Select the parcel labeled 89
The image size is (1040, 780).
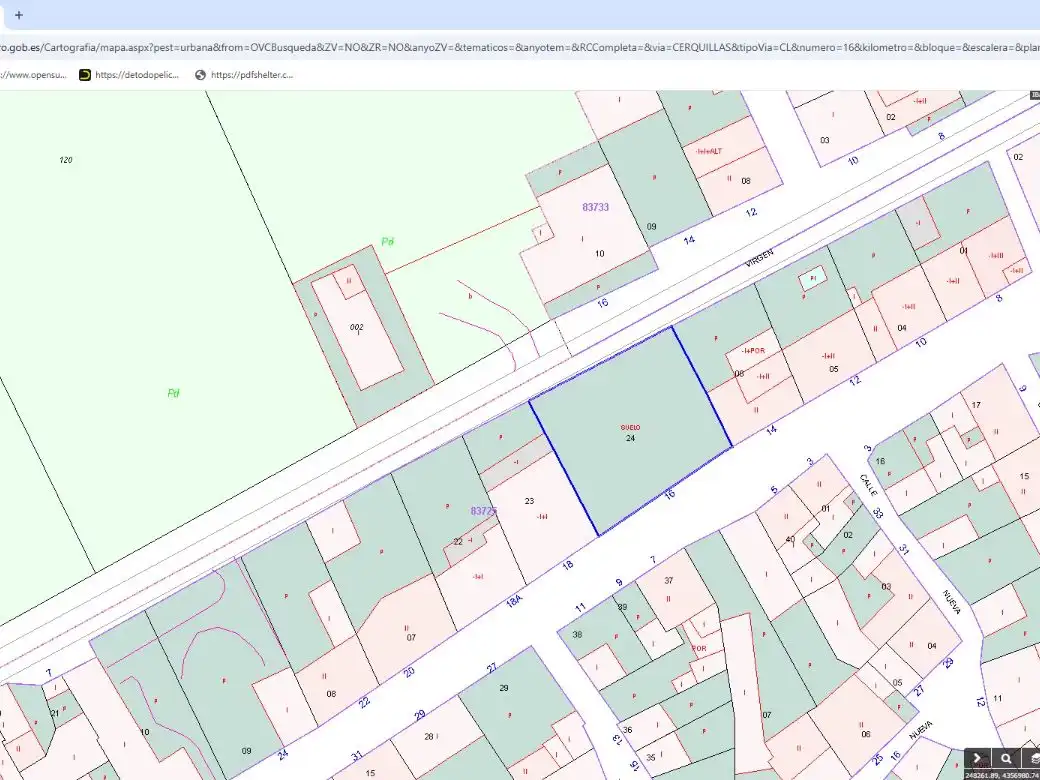tap(622, 607)
